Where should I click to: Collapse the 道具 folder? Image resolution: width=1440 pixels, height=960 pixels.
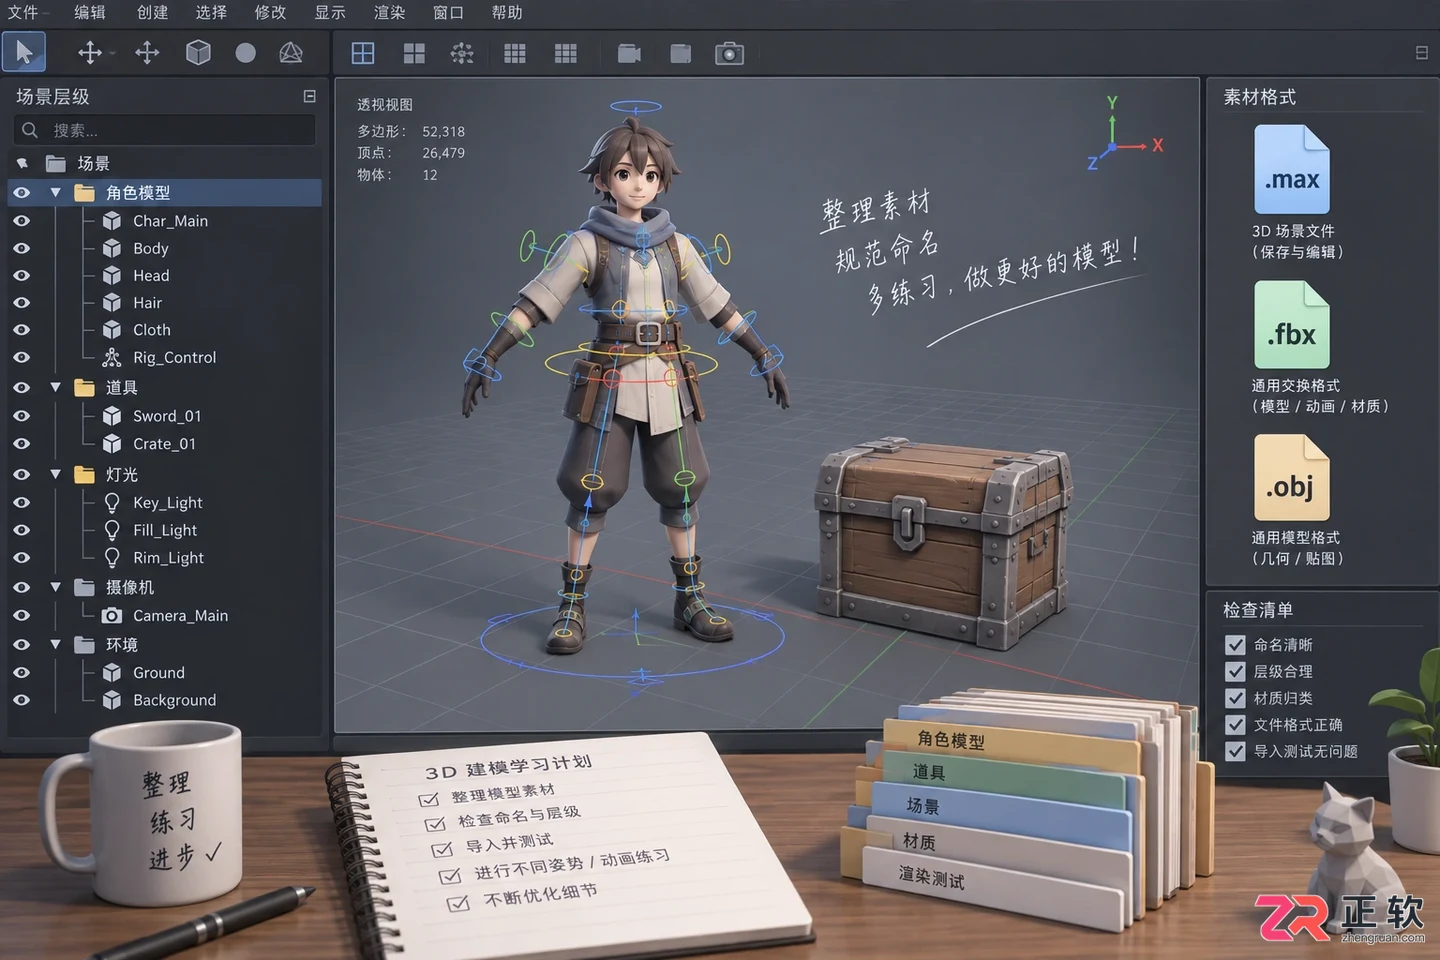(x=56, y=387)
